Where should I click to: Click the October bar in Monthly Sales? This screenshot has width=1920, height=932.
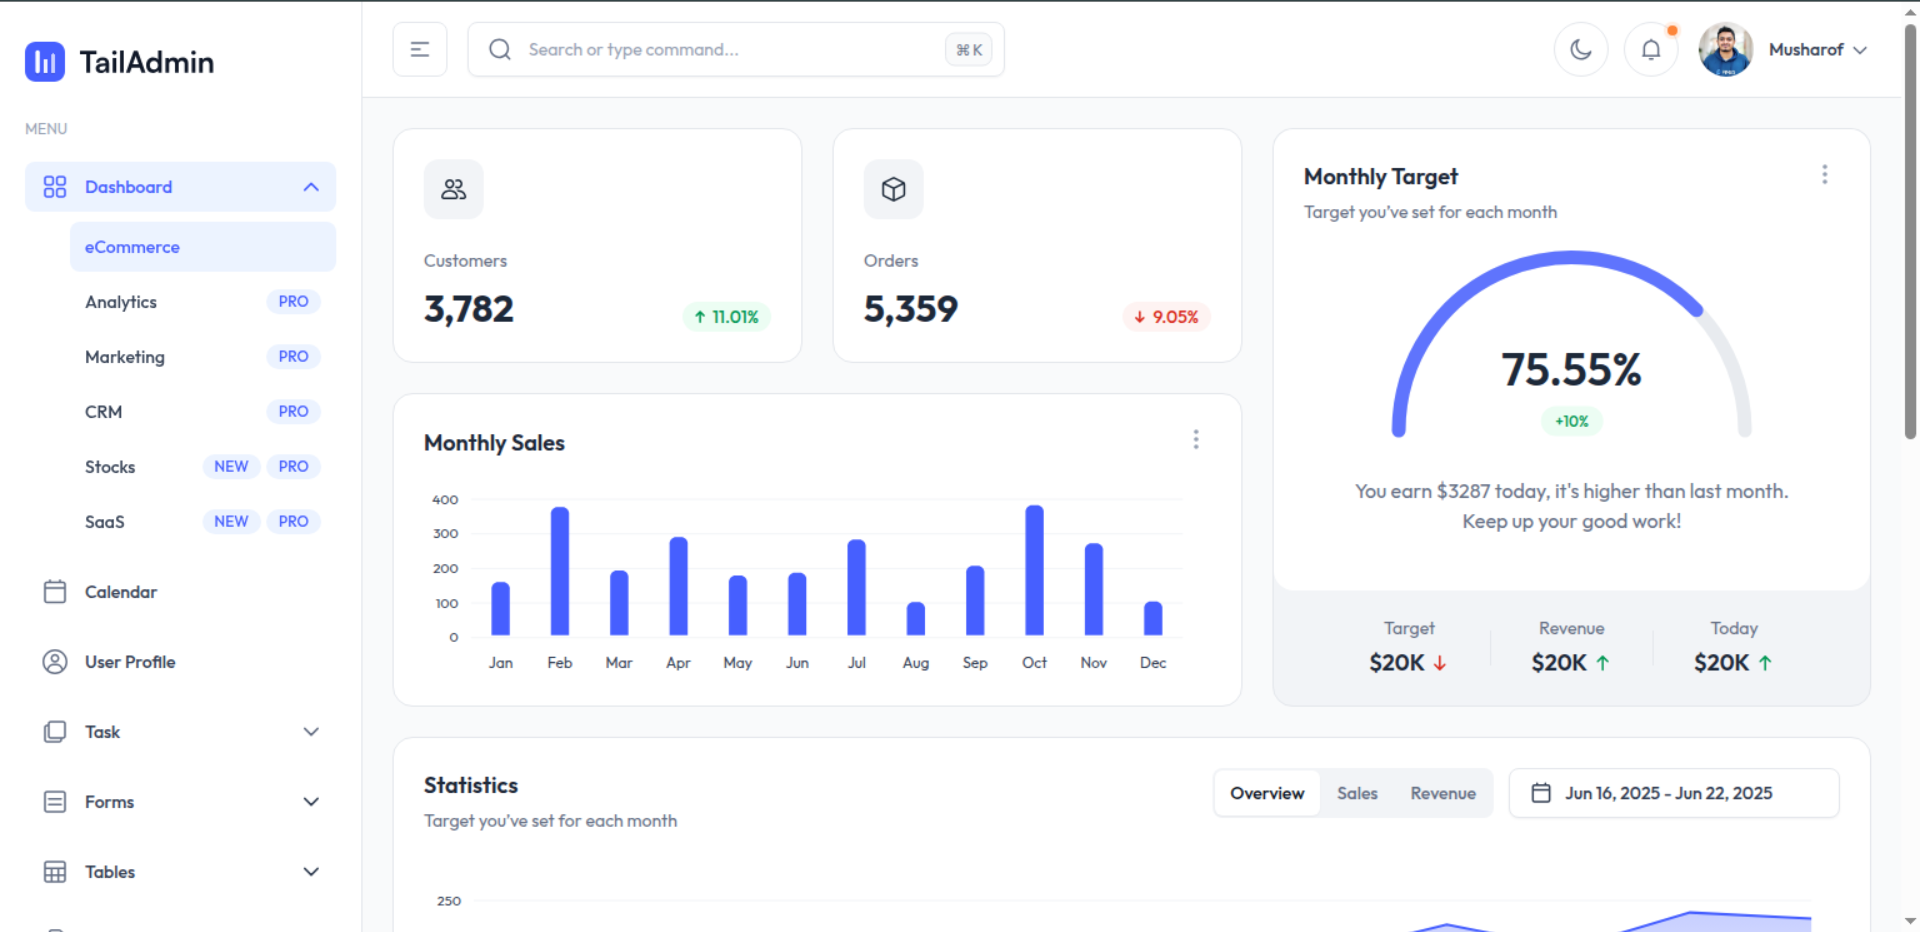pos(1034,570)
